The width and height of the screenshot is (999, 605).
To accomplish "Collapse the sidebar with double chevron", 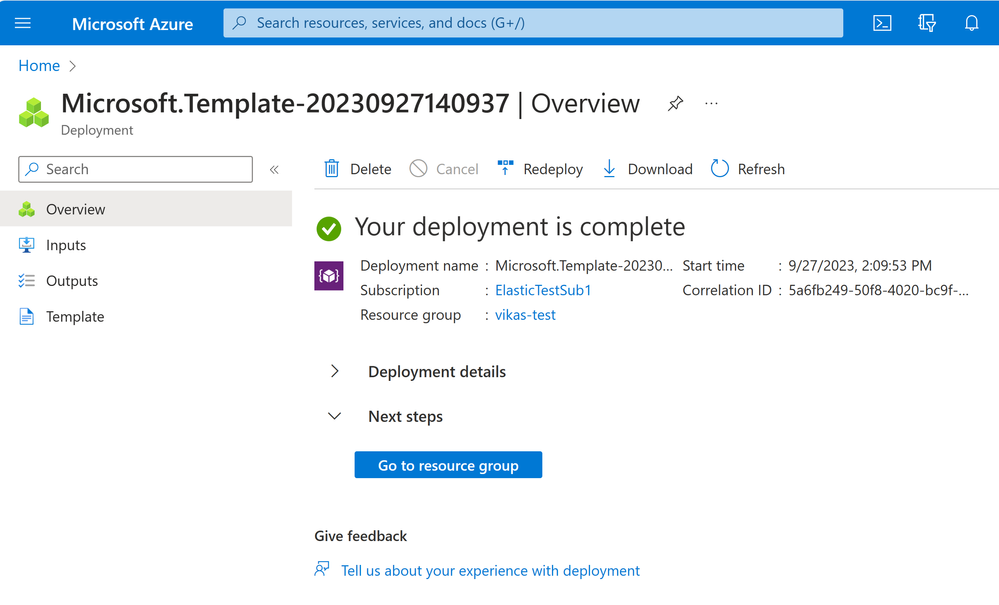I will coord(274,169).
